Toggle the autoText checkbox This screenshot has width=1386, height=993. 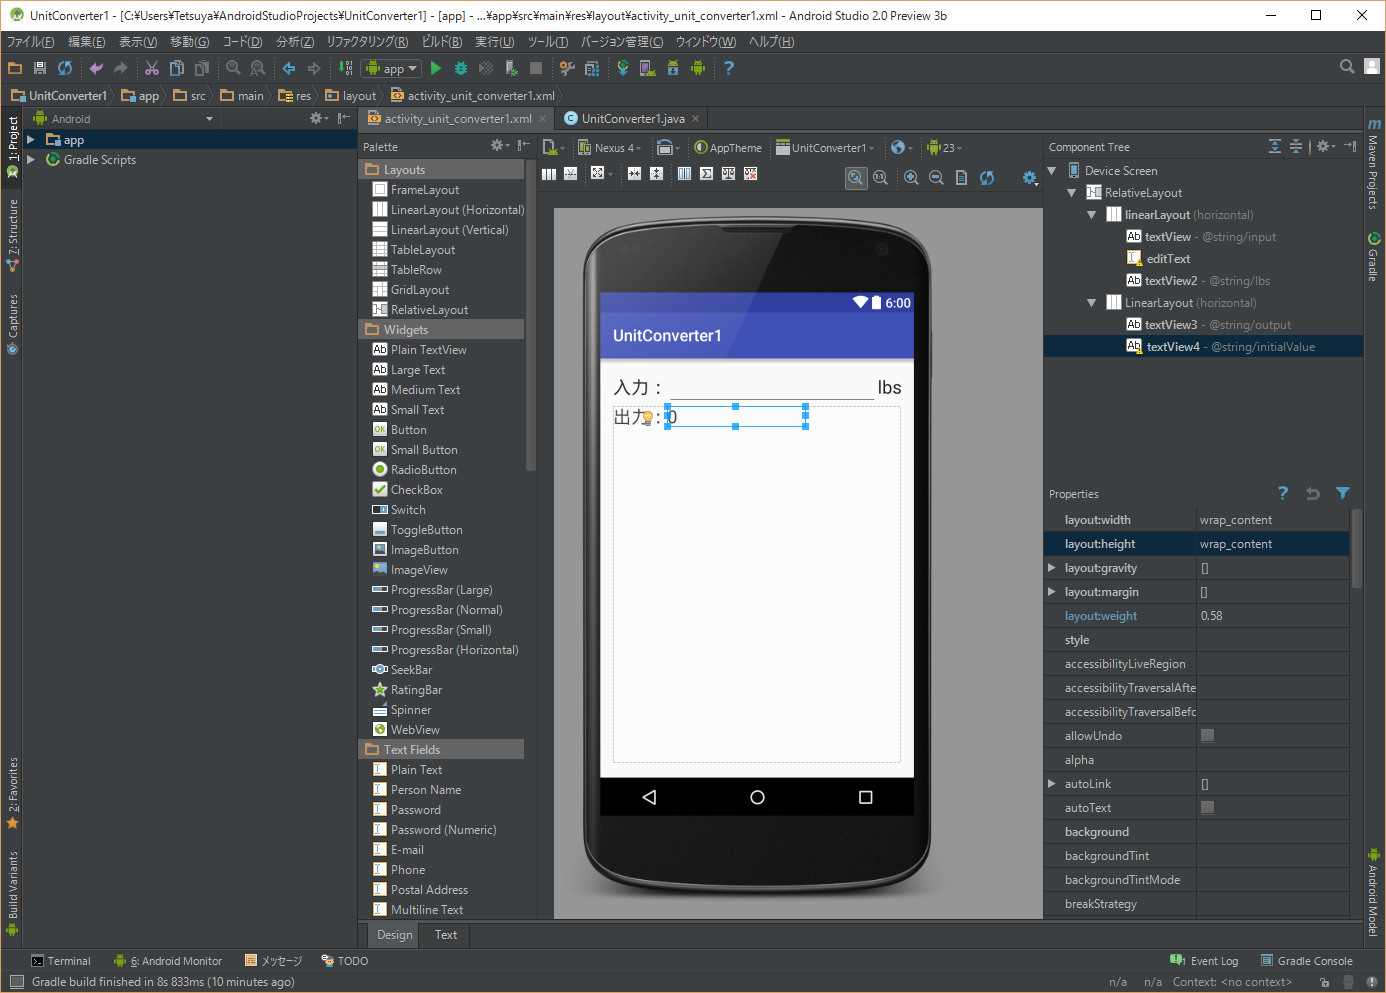click(1207, 807)
